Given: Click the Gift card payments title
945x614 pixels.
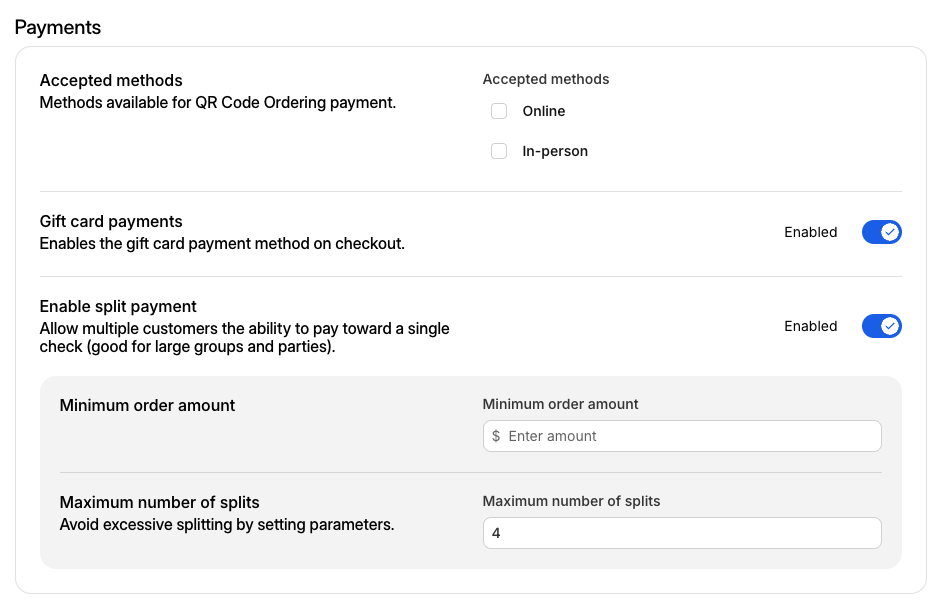Looking at the screenshot, I should [111, 221].
